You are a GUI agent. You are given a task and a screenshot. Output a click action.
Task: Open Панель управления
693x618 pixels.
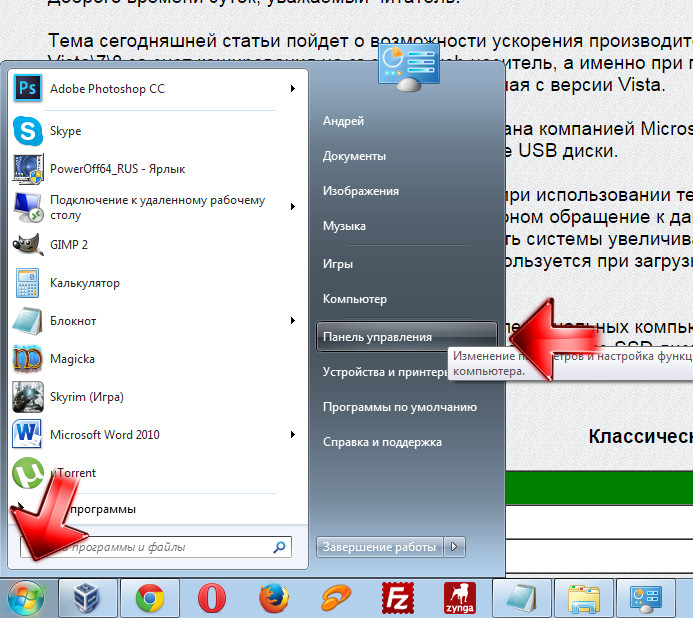click(407, 337)
